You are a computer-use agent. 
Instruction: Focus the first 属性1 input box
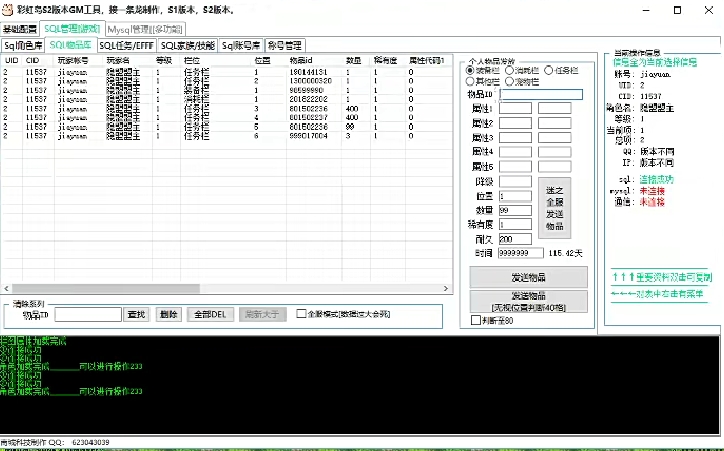(x=515, y=108)
